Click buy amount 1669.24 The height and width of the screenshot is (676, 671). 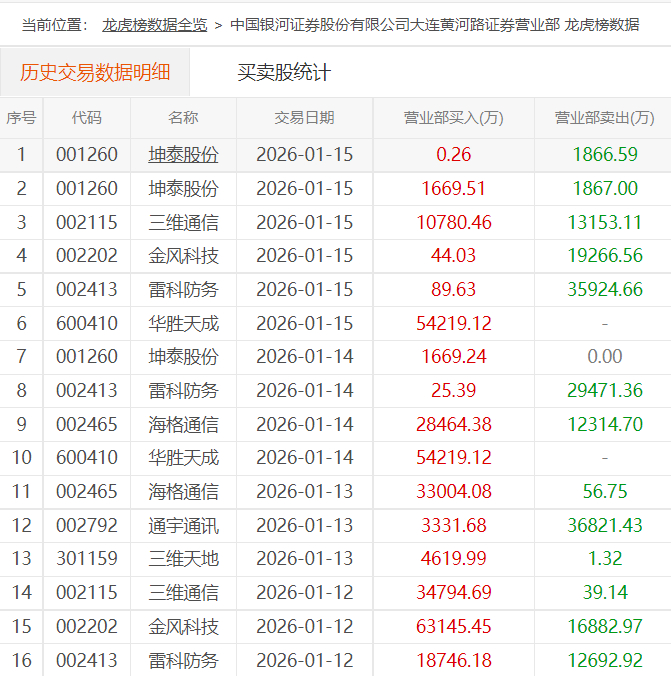pyautogui.click(x=454, y=357)
